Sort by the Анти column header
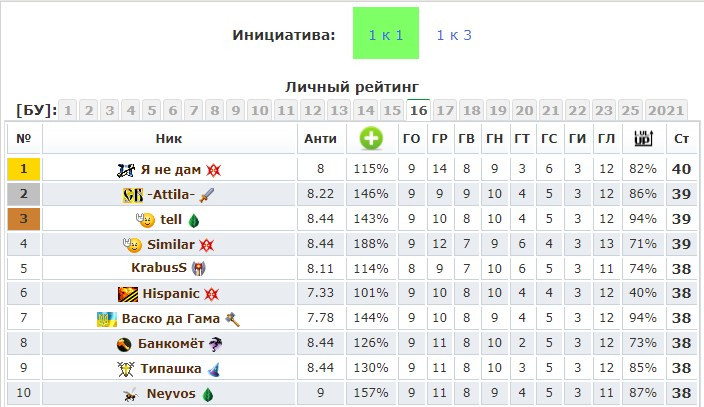 (x=320, y=138)
